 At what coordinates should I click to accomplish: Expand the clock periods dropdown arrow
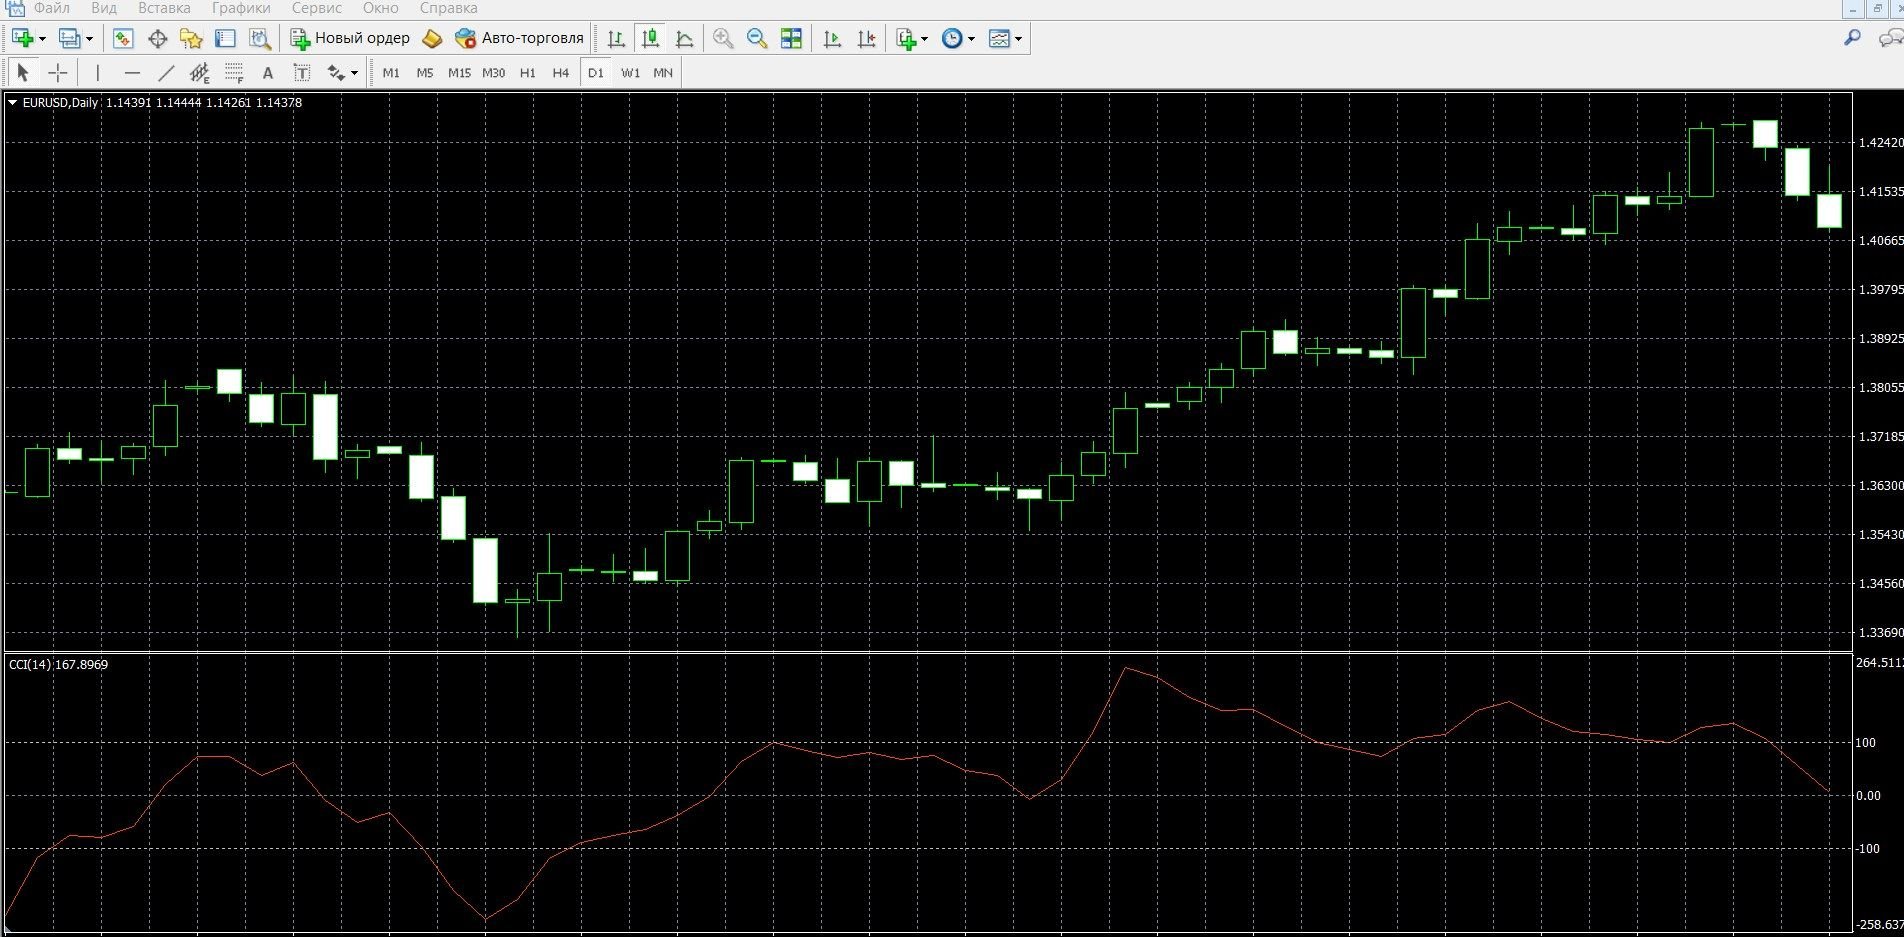[971, 39]
